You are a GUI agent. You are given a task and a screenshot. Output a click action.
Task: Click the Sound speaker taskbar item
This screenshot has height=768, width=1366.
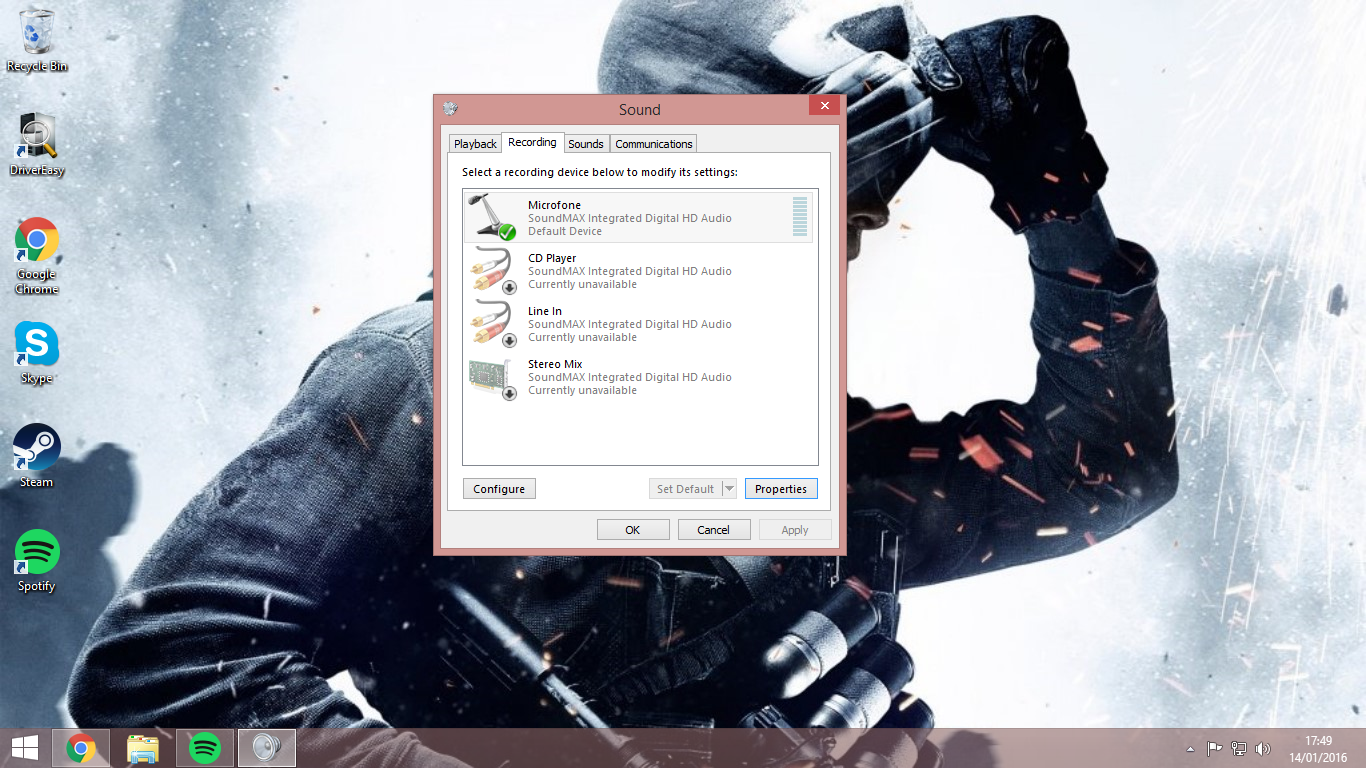(x=267, y=748)
